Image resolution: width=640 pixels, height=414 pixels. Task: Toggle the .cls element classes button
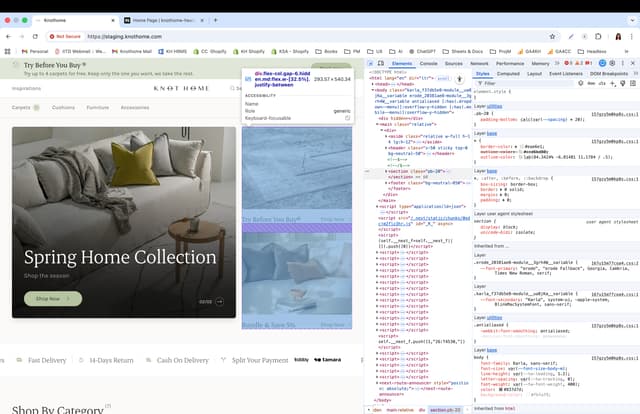point(602,83)
